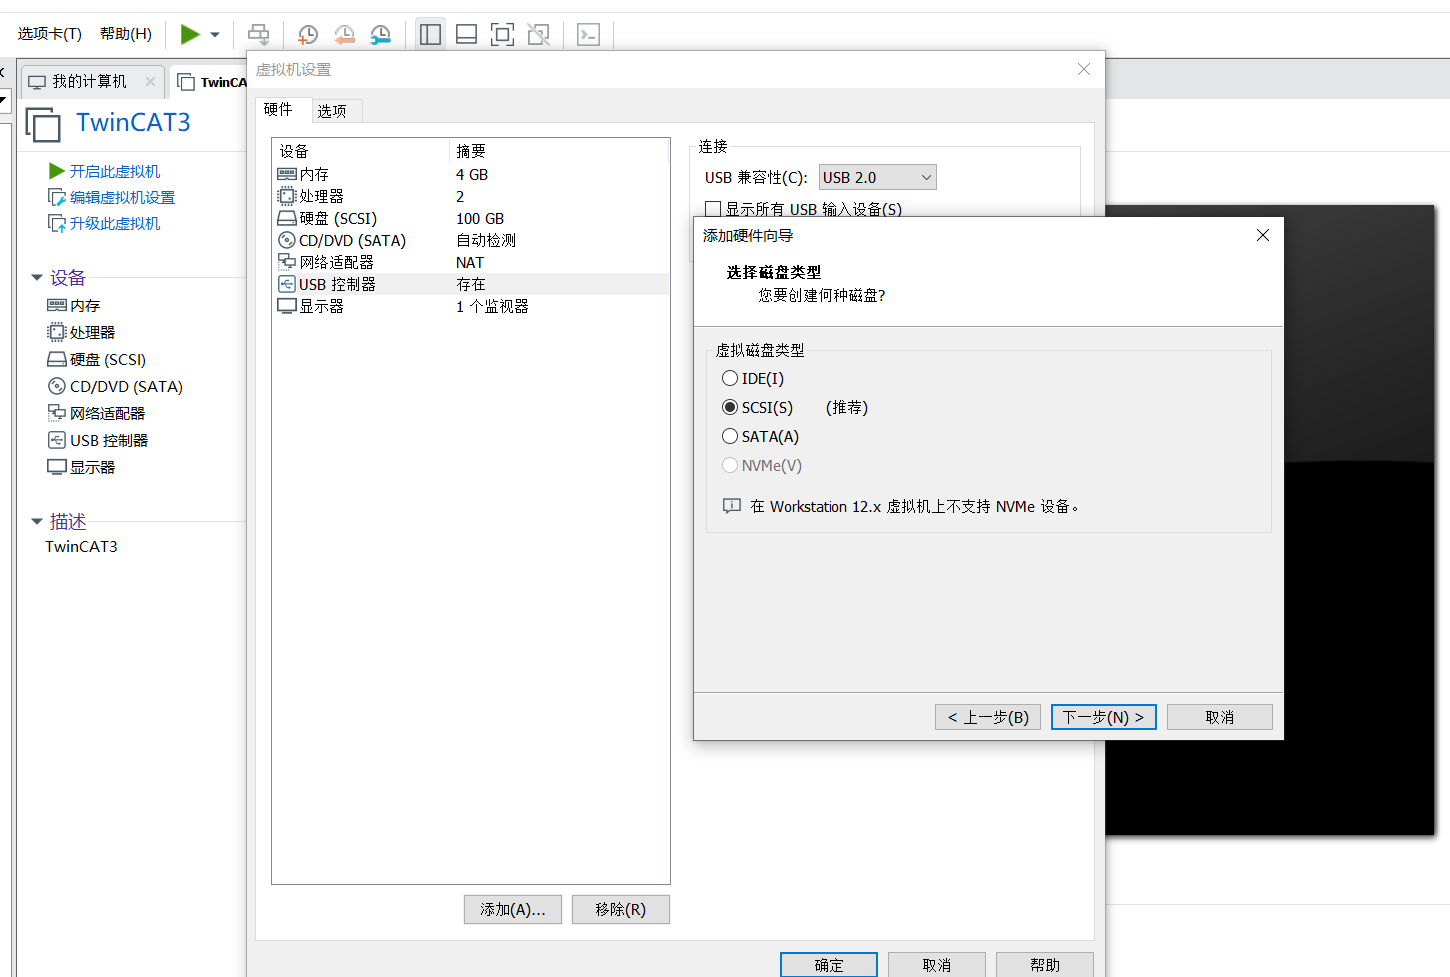Click the Unity mode toolbar icon
Screen dimensions: 1450x977
(539, 34)
